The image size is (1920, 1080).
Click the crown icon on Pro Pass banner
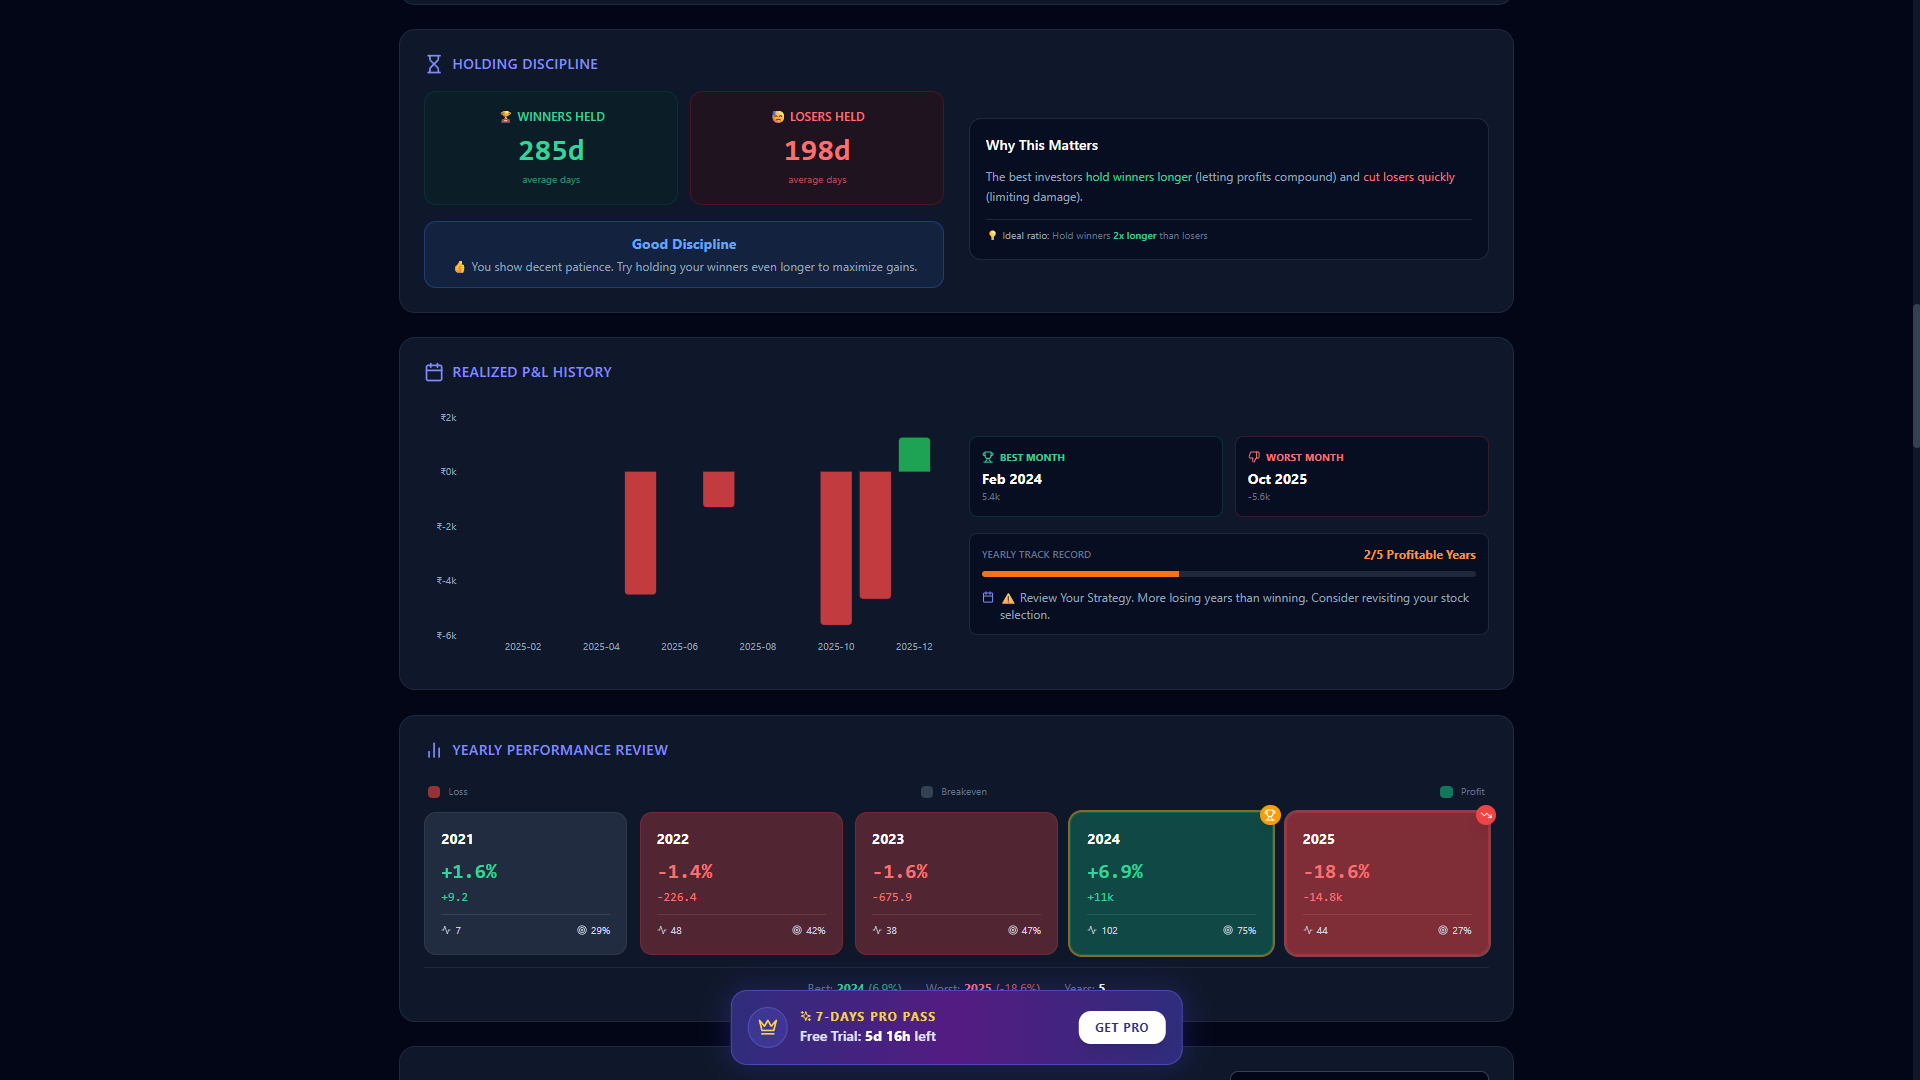click(768, 1027)
